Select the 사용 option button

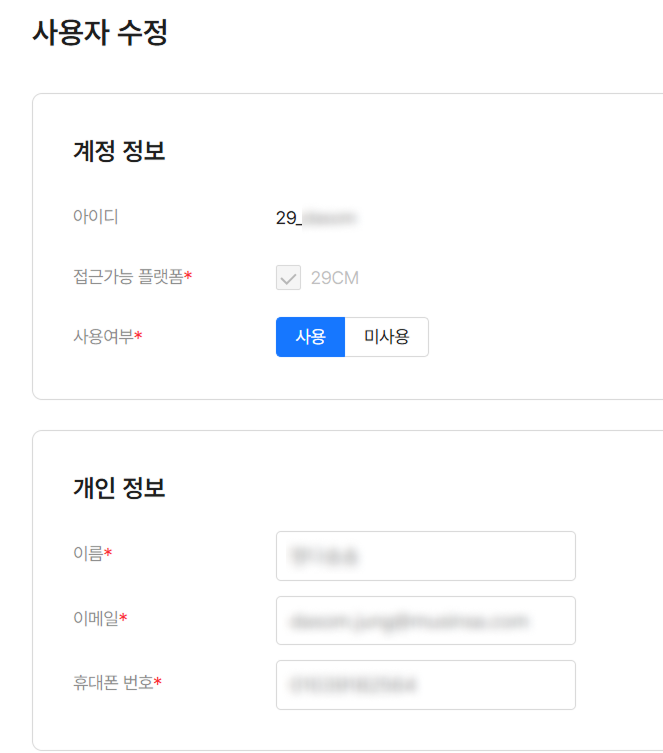pyautogui.click(x=310, y=337)
